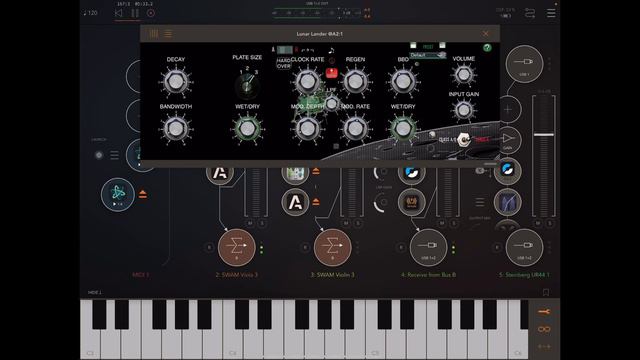The width and height of the screenshot is (640, 360).
Task: Toggle the HARD OVER switch
Action: pos(283,63)
